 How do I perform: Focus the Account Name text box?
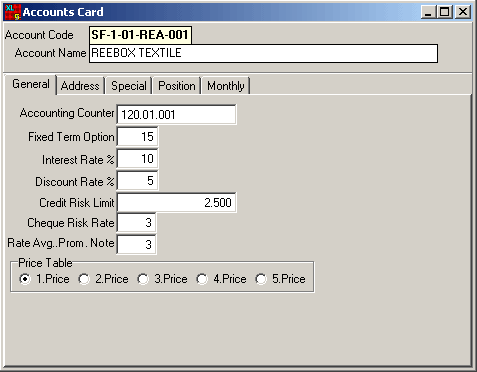coord(263,53)
